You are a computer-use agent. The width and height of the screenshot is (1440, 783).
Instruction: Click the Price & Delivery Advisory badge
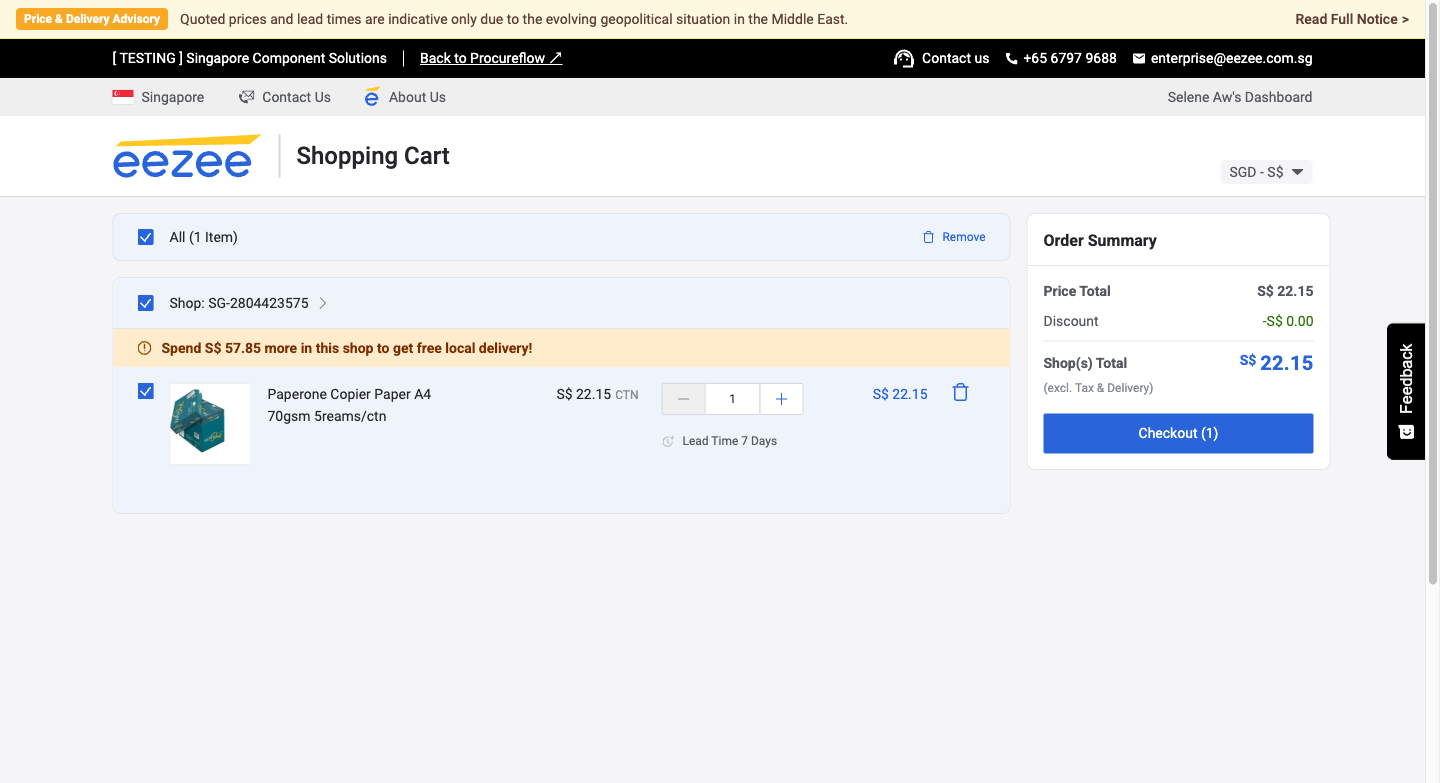[92, 19]
